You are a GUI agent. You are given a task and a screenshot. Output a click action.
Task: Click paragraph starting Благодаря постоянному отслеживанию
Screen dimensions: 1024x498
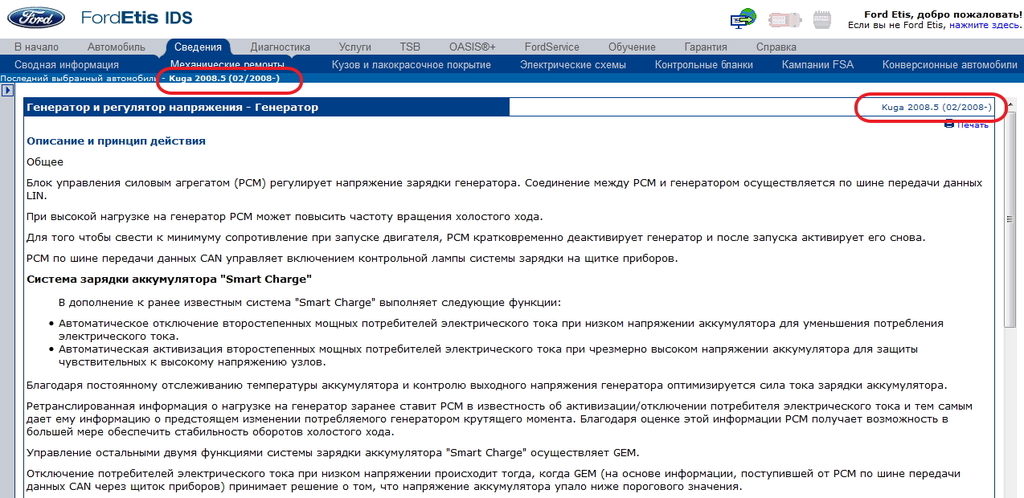coord(487,385)
